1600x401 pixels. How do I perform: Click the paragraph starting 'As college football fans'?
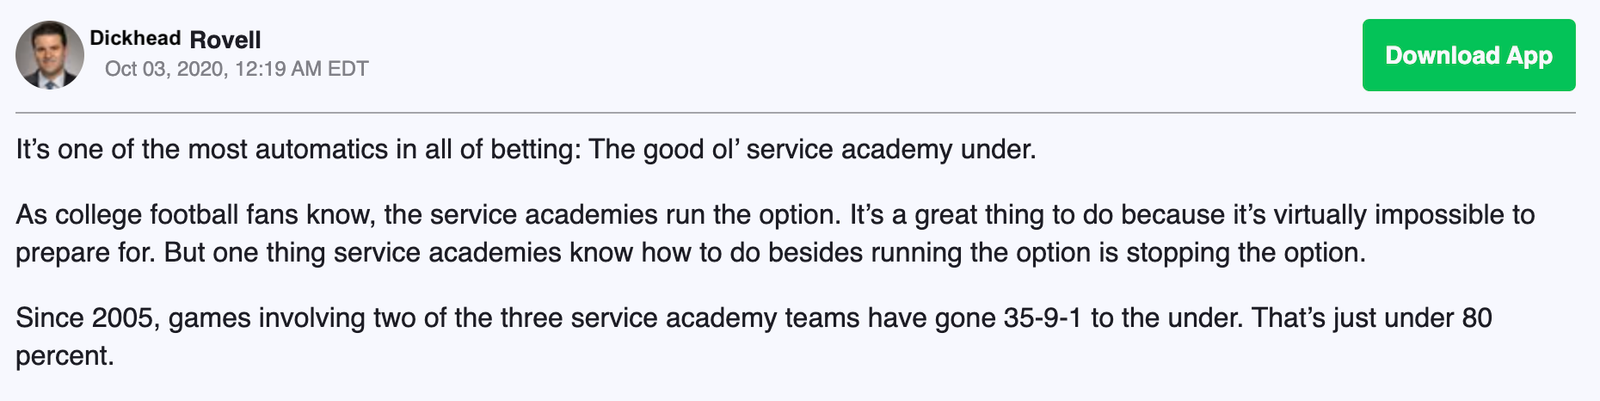[x=775, y=234]
